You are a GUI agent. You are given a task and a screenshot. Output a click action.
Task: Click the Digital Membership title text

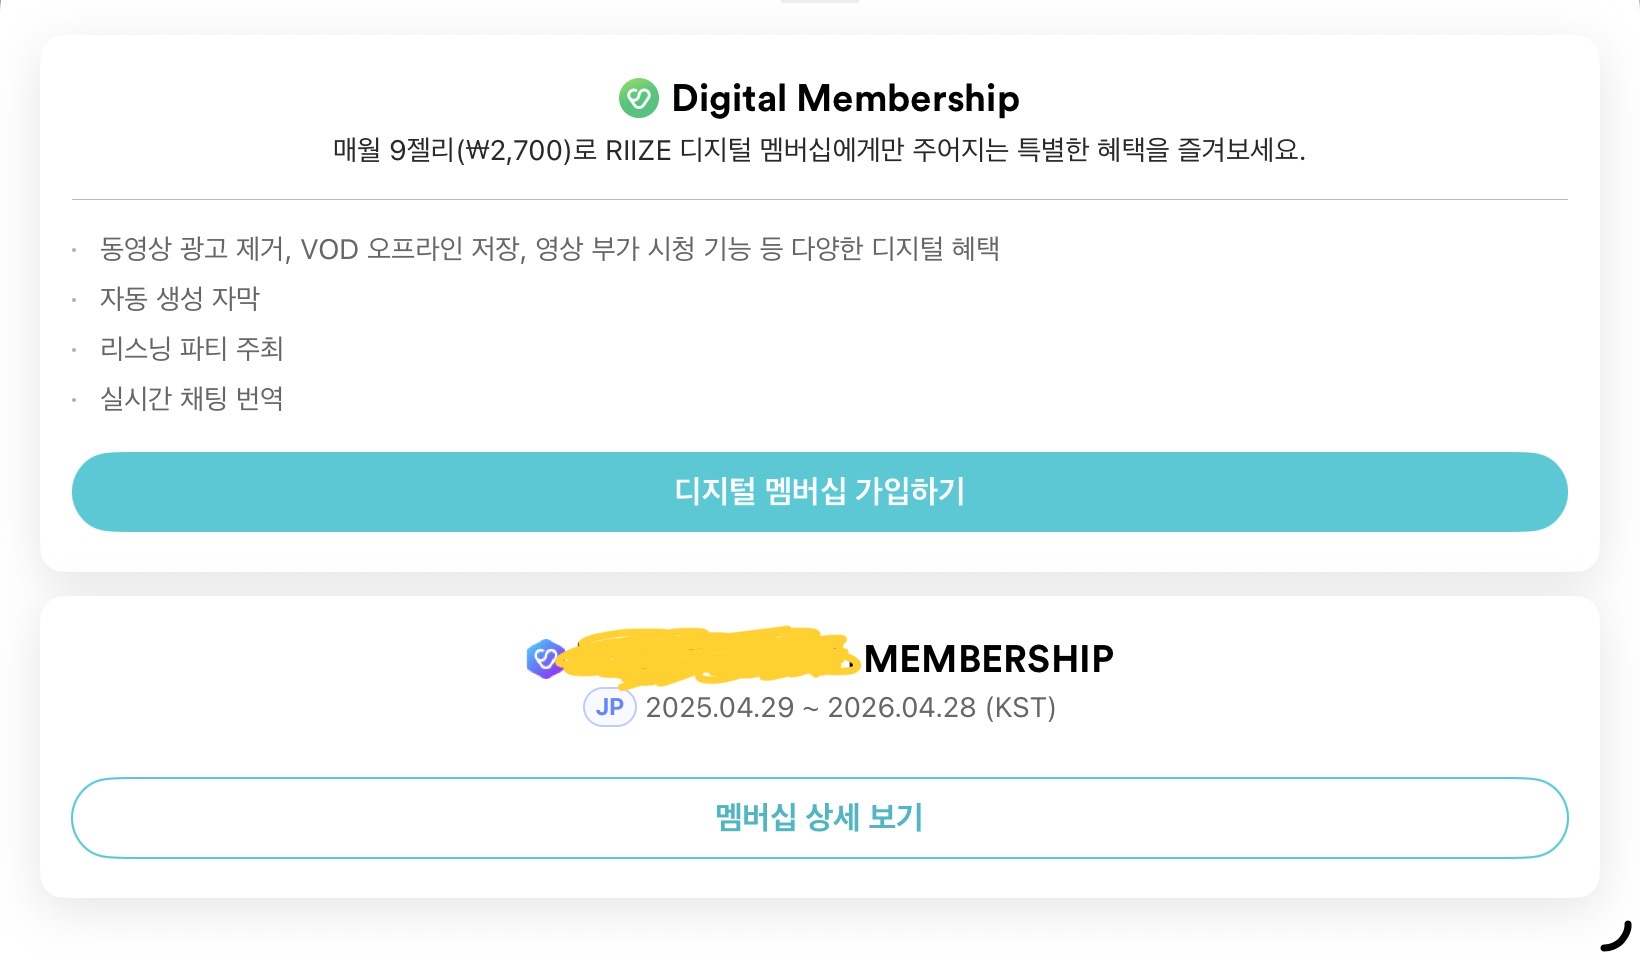pyautogui.click(x=845, y=97)
